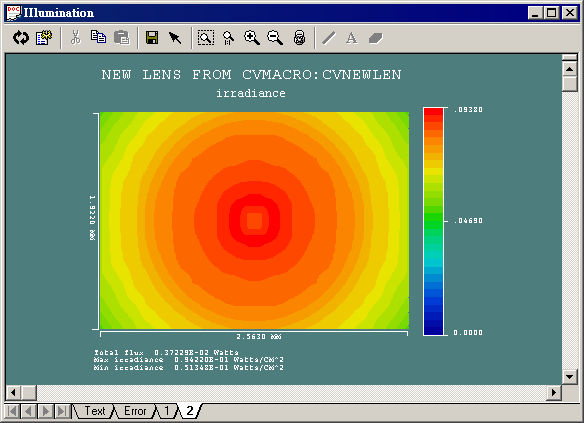Click the zoom in magnifier
The height and width of the screenshot is (423, 584).
point(252,38)
